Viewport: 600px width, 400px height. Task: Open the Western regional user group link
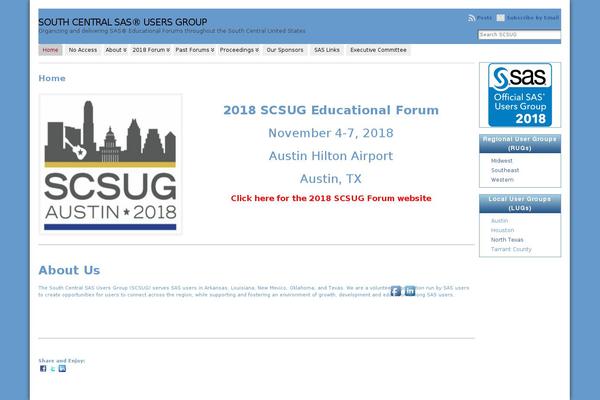pyautogui.click(x=502, y=180)
